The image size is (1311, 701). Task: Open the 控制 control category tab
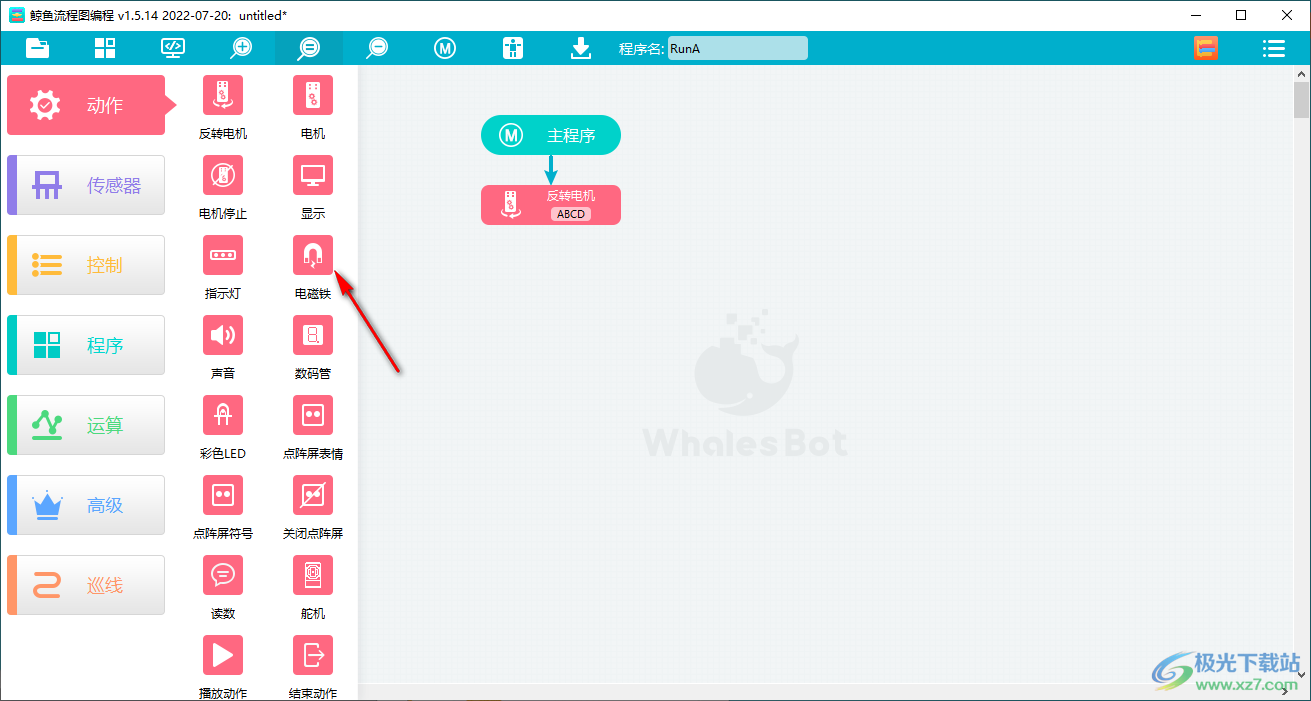[x=86, y=265]
